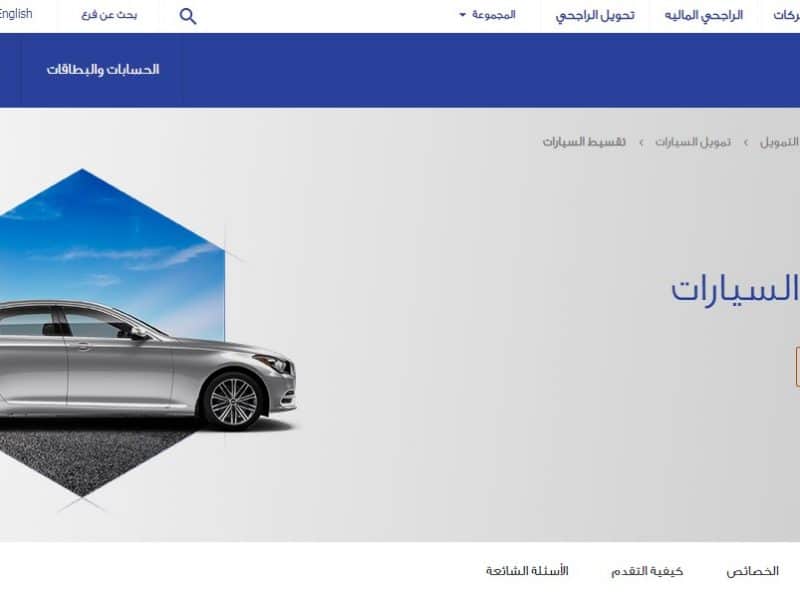Switch to the الخصائص tab
This screenshot has width=800, height=600.
[753, 571]
